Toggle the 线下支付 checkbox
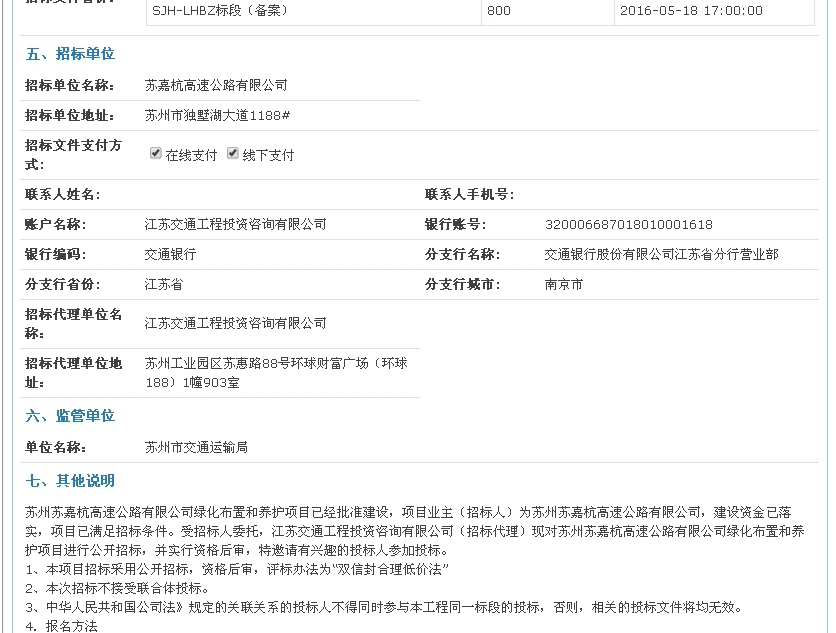836x633 pixels. point(232,154)
